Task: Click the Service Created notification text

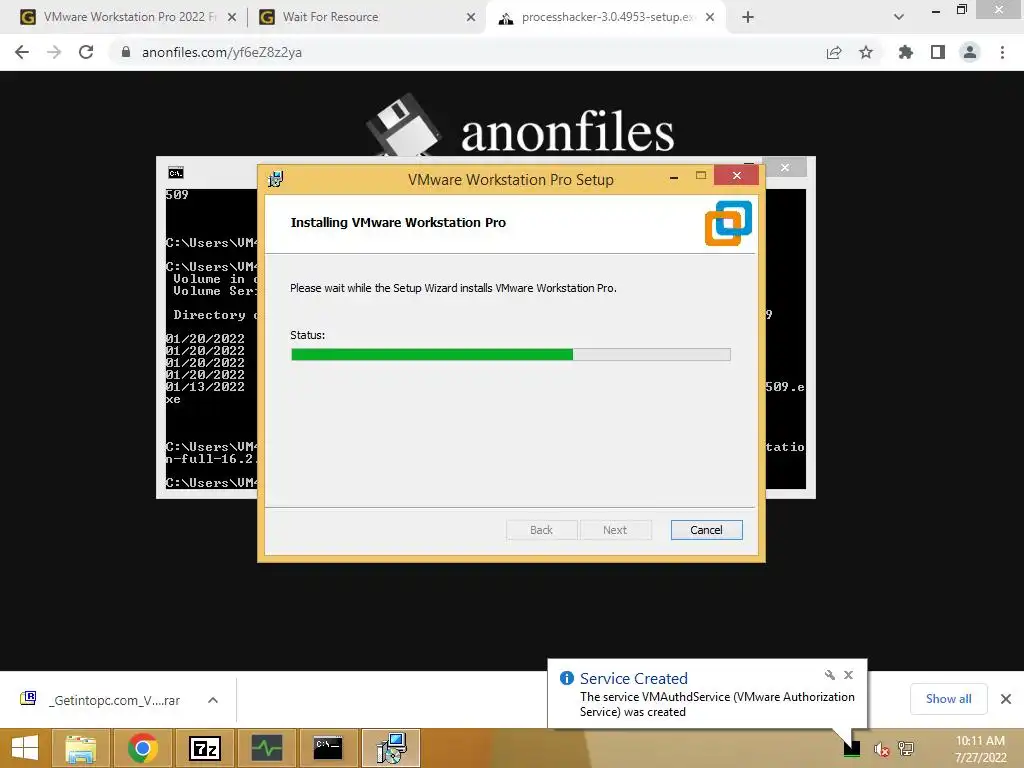Action: pos(717,704)
